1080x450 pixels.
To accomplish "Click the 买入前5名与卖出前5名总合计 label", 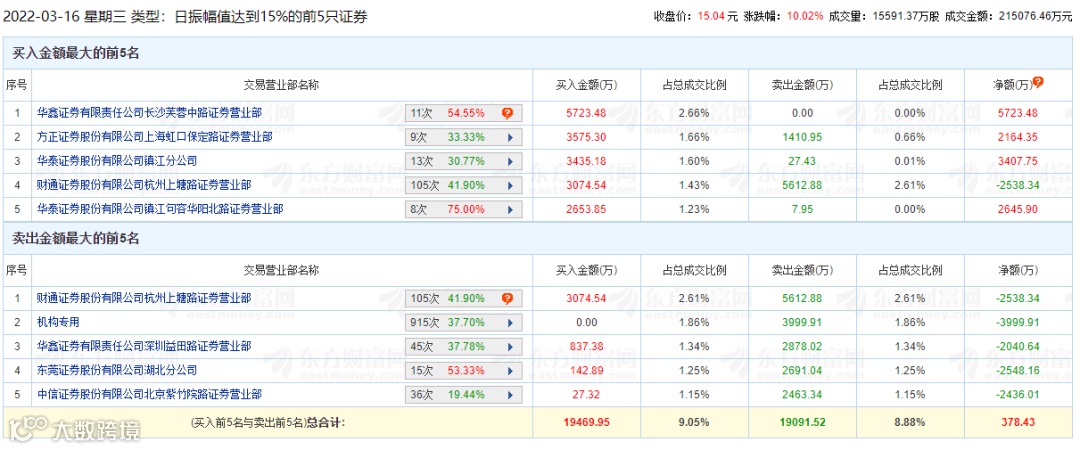I will [267, 421].
